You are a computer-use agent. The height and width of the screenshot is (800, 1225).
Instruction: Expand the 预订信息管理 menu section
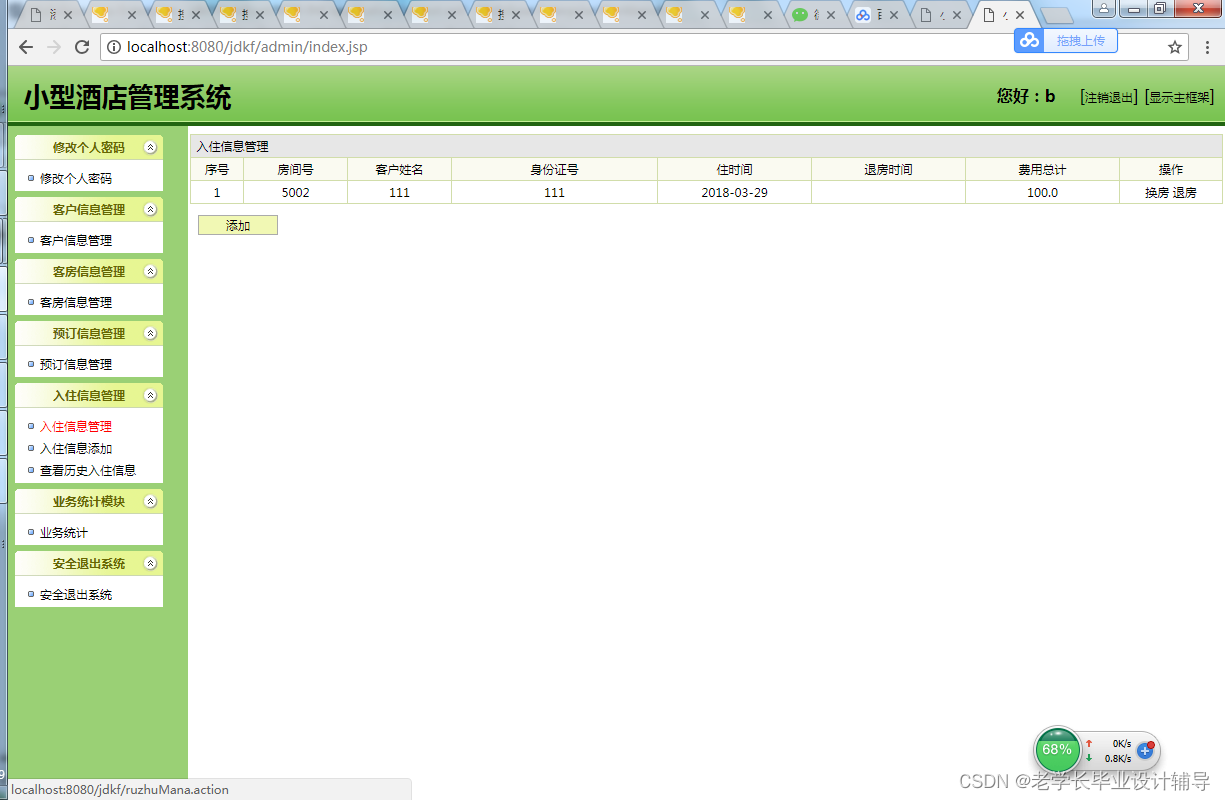tap(88, 333)
